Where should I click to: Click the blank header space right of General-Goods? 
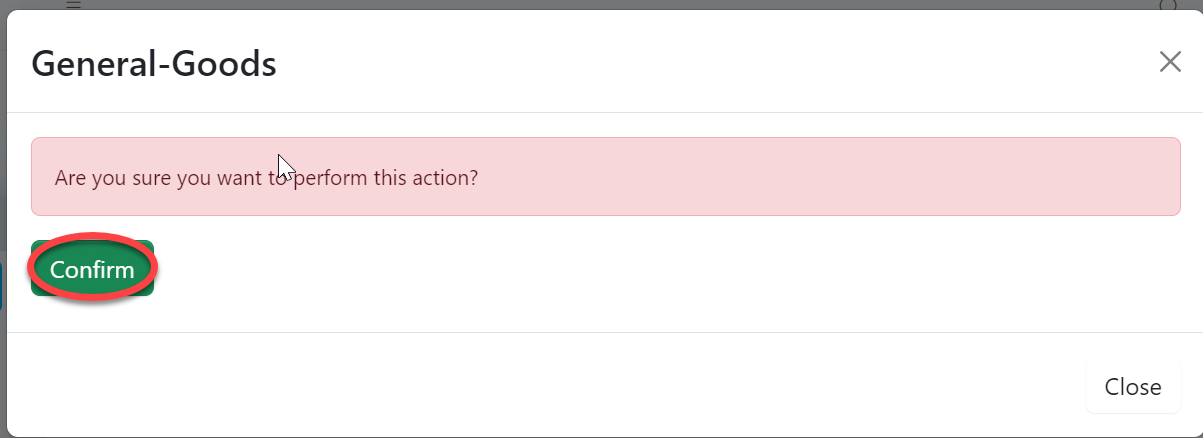(700, 64)
